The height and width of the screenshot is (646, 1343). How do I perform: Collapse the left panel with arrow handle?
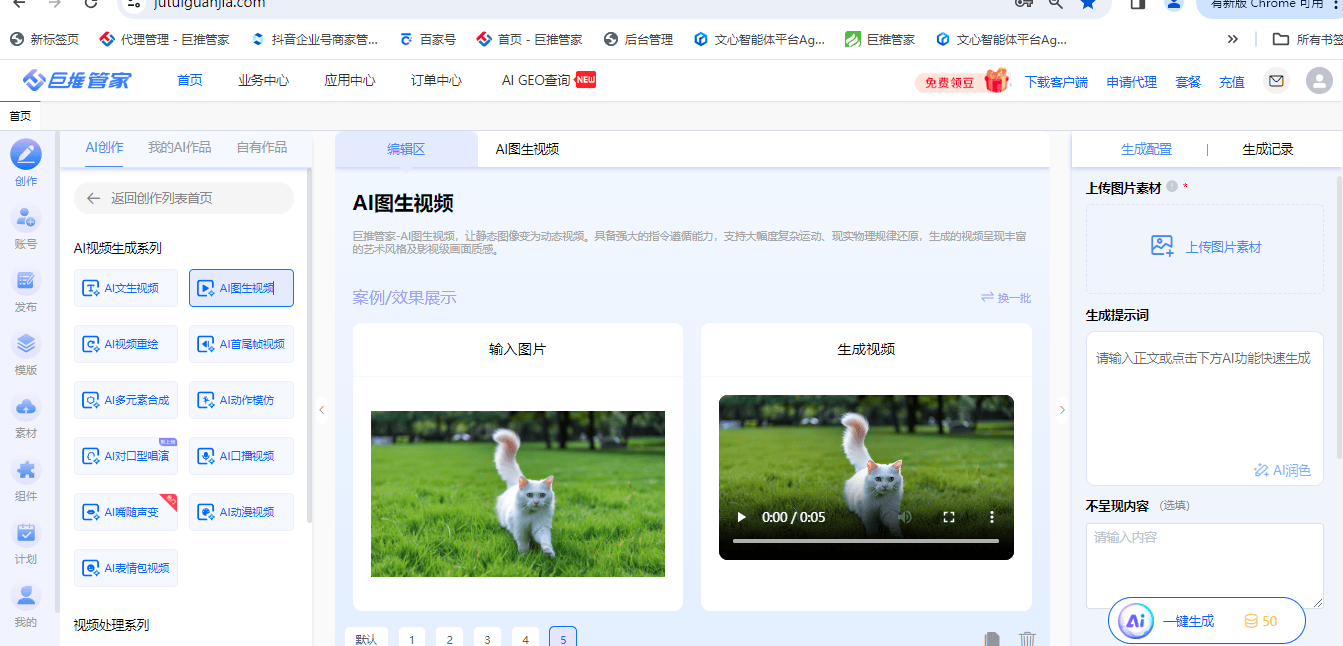coord(321,409)
